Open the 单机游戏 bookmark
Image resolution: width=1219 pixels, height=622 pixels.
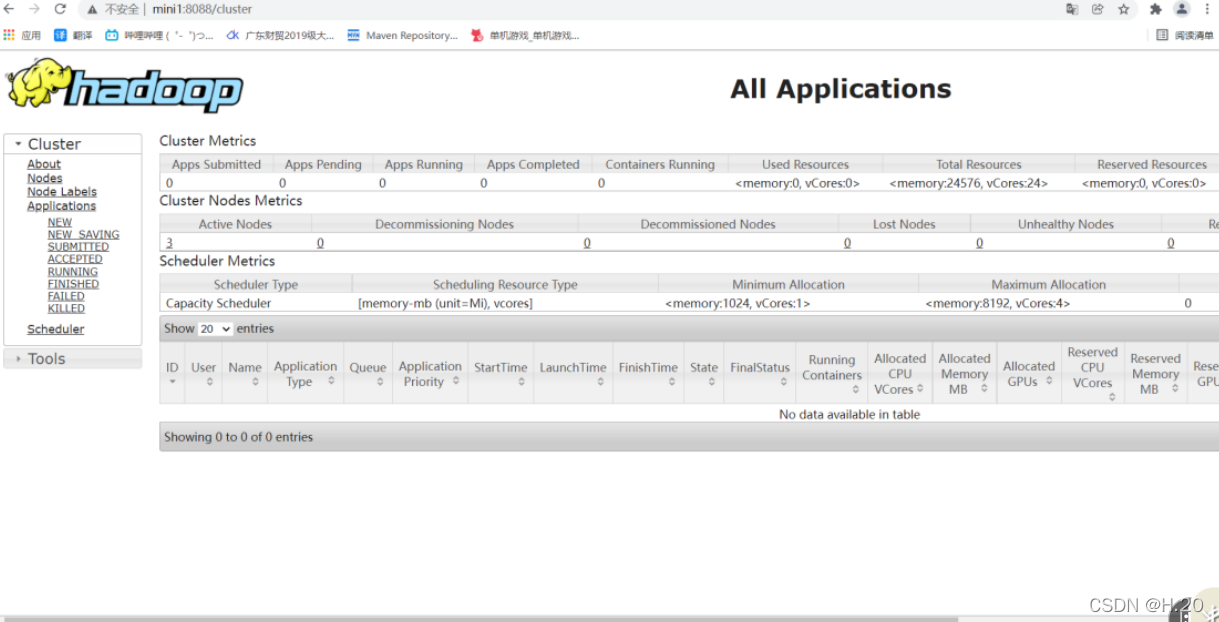click(525, 35)
